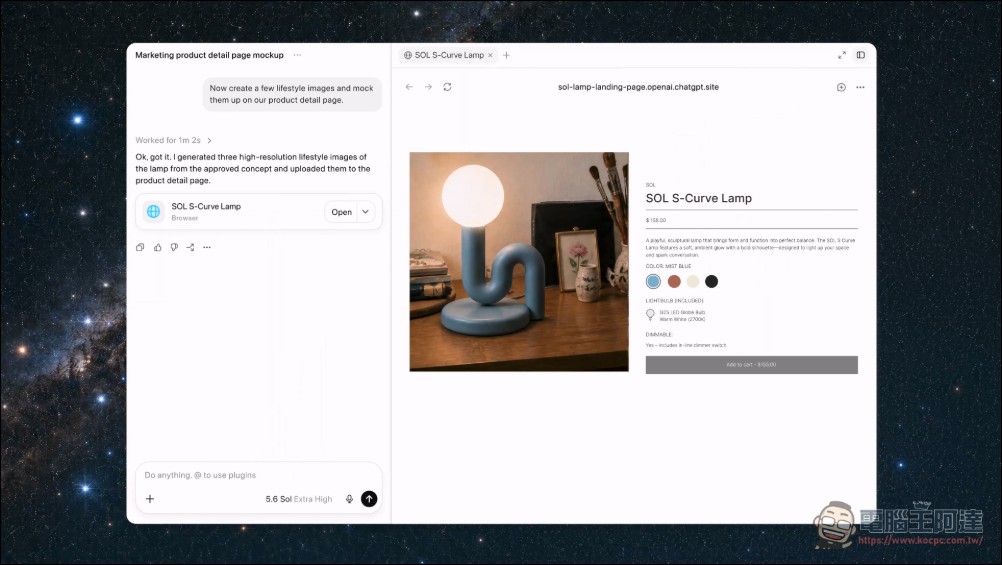Focus the 'Do anything' message input
Screen dimensions: 1002x565
click(259, 475)
